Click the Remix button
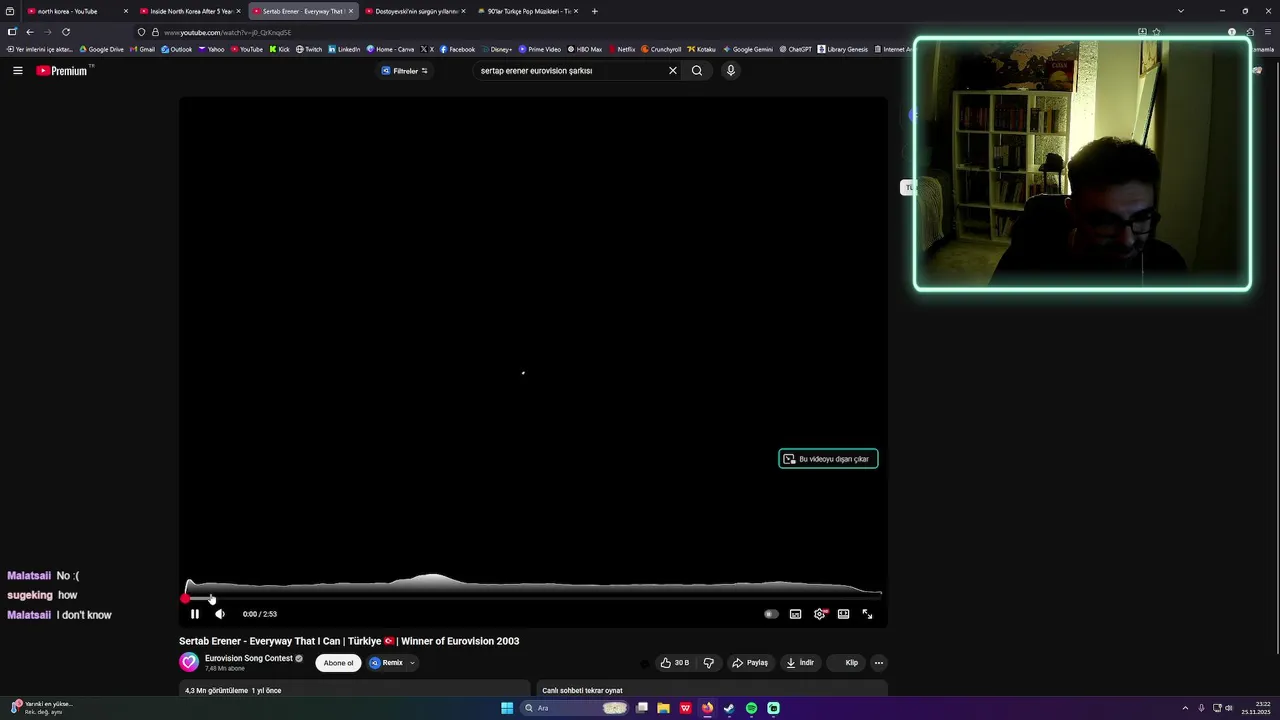Viewport: 1280px width, 720px height. (386, 662)
